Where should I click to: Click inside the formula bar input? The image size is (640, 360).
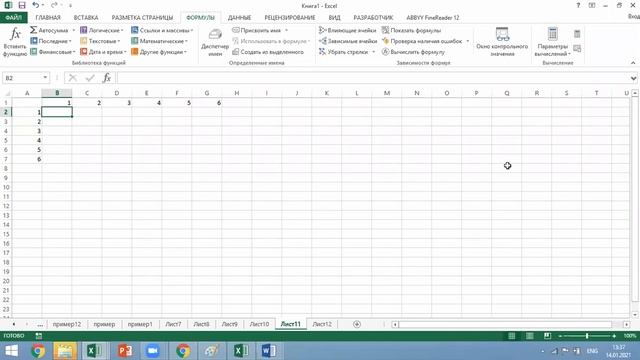pos(372,78)
